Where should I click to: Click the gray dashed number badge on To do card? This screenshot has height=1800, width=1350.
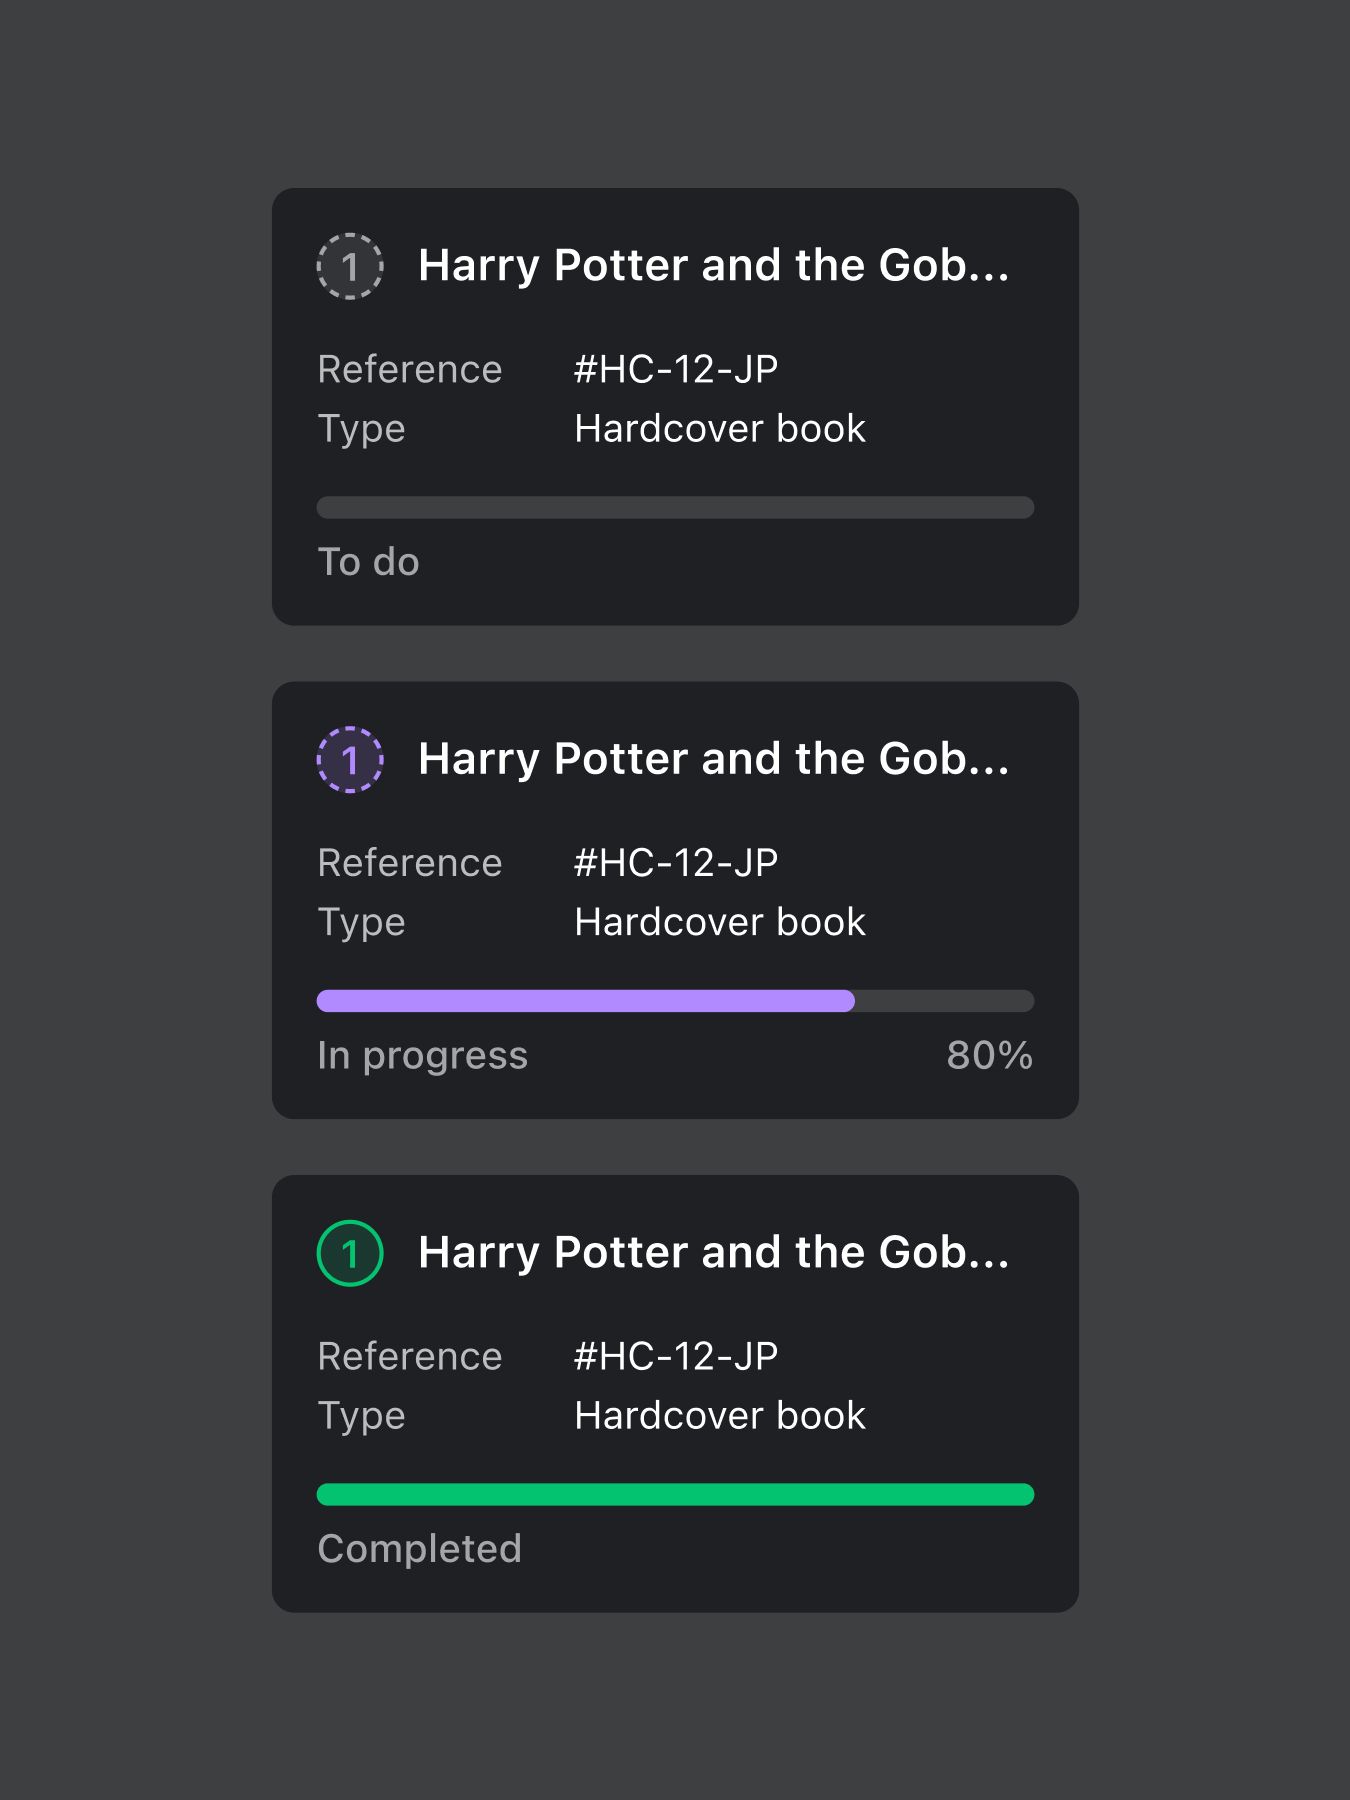350,266
